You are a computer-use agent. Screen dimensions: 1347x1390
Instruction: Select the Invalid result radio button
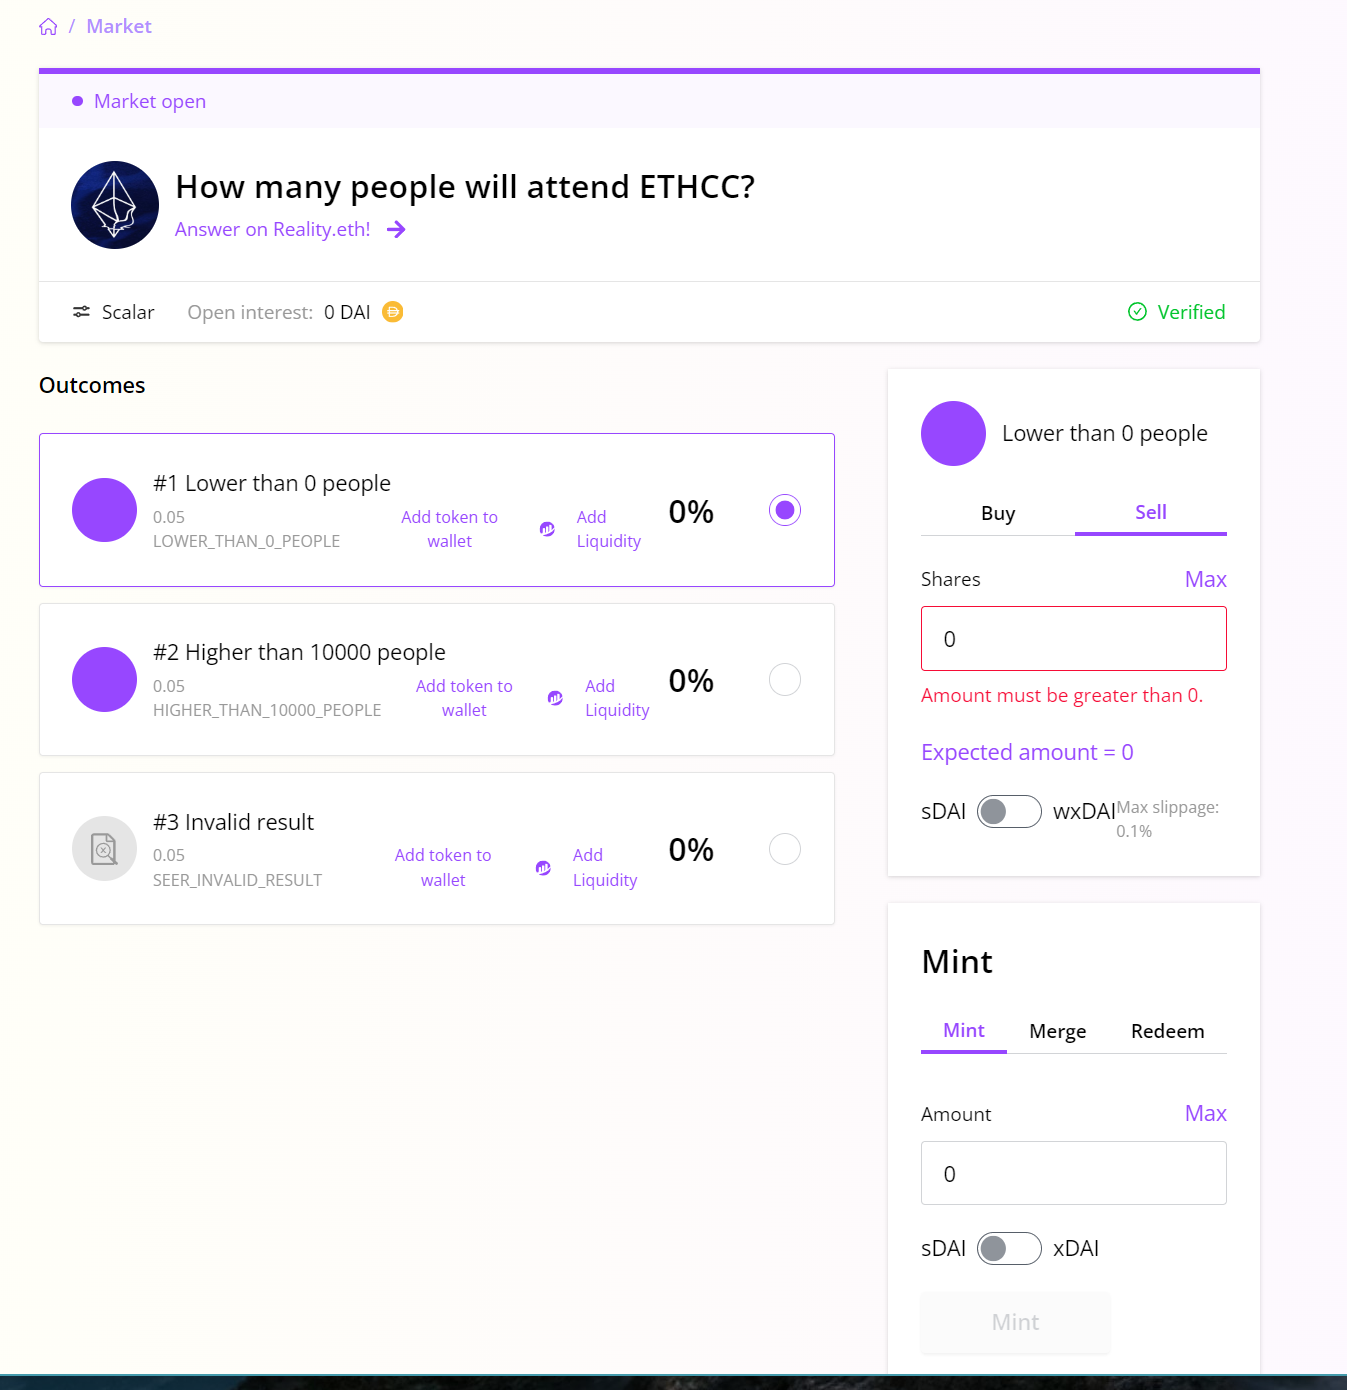pos(785,849)
